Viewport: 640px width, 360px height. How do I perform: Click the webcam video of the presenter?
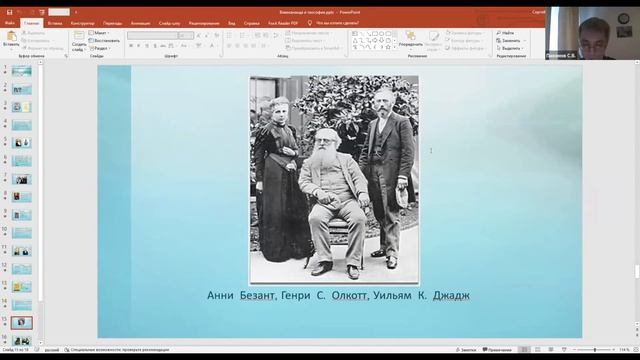point(592,33)
